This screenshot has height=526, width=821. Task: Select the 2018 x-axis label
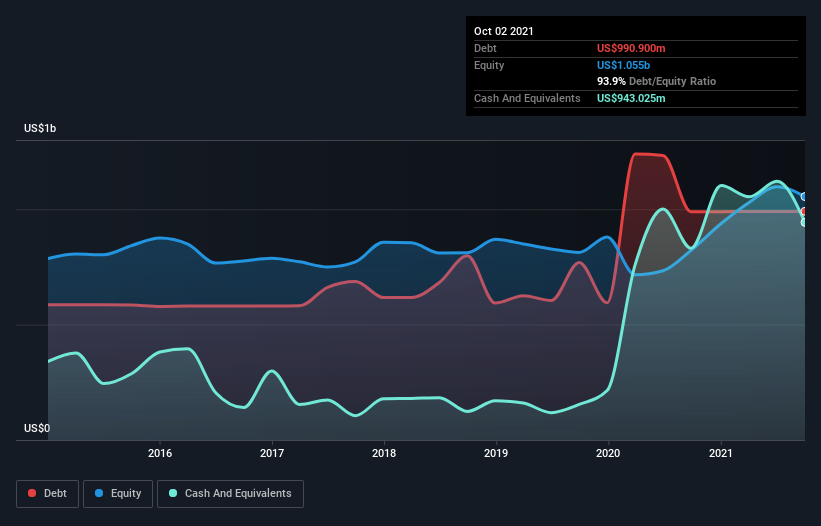384,453
